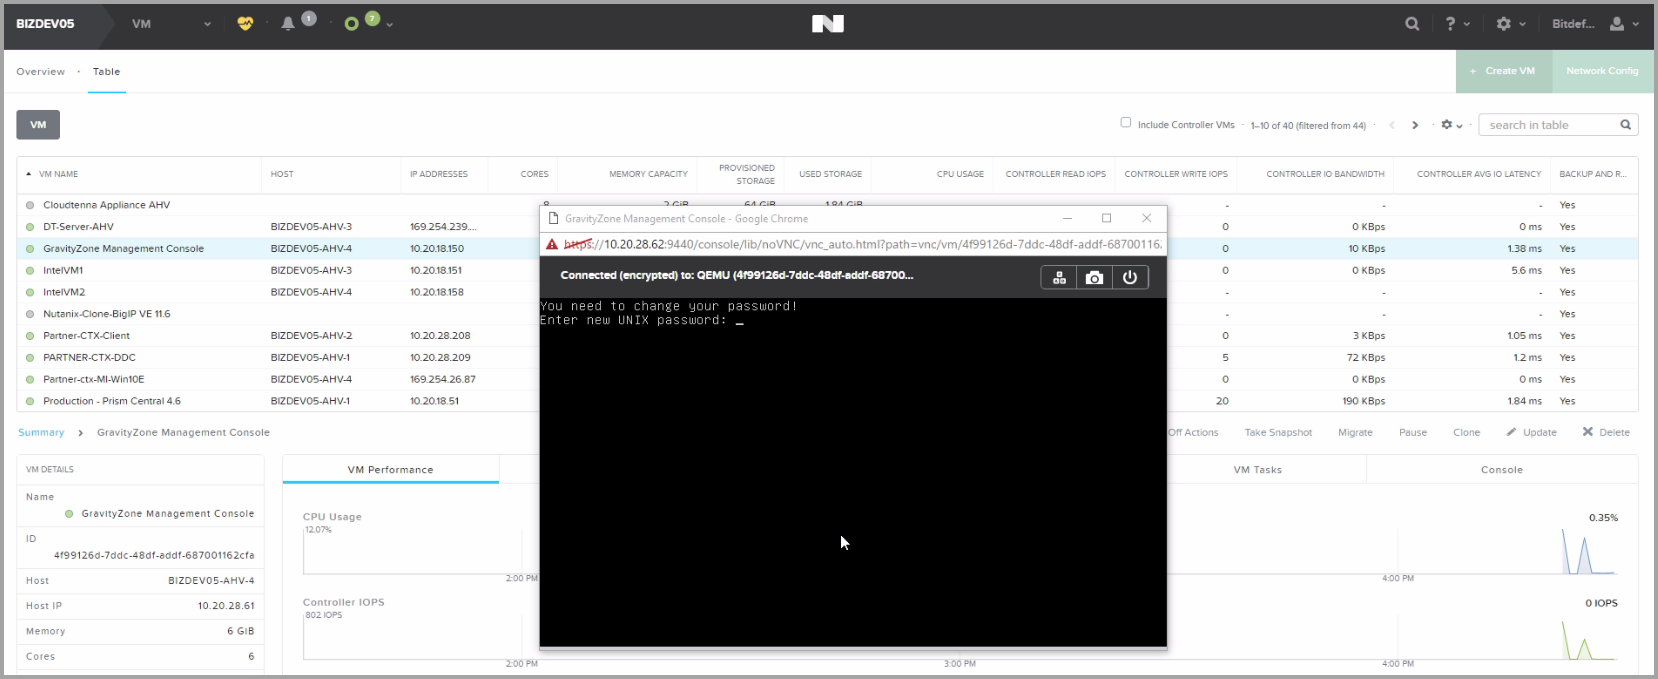Click the green tasks circle icon
Viewport: 1658px width, 679px height.
click(x=351, y=23)
